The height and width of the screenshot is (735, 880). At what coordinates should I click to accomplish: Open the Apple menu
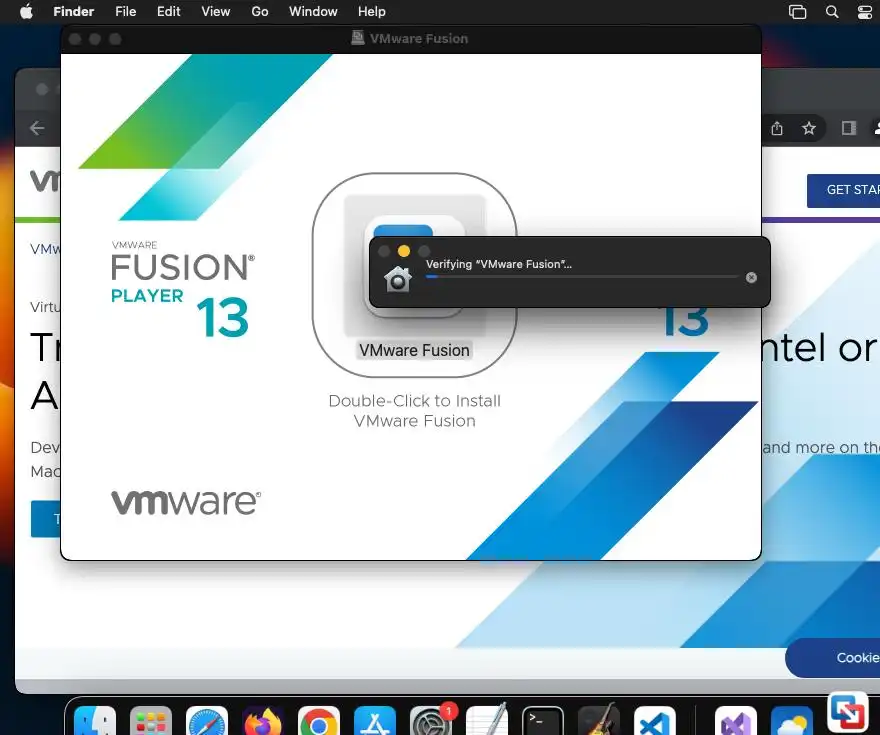pos(26,11)
